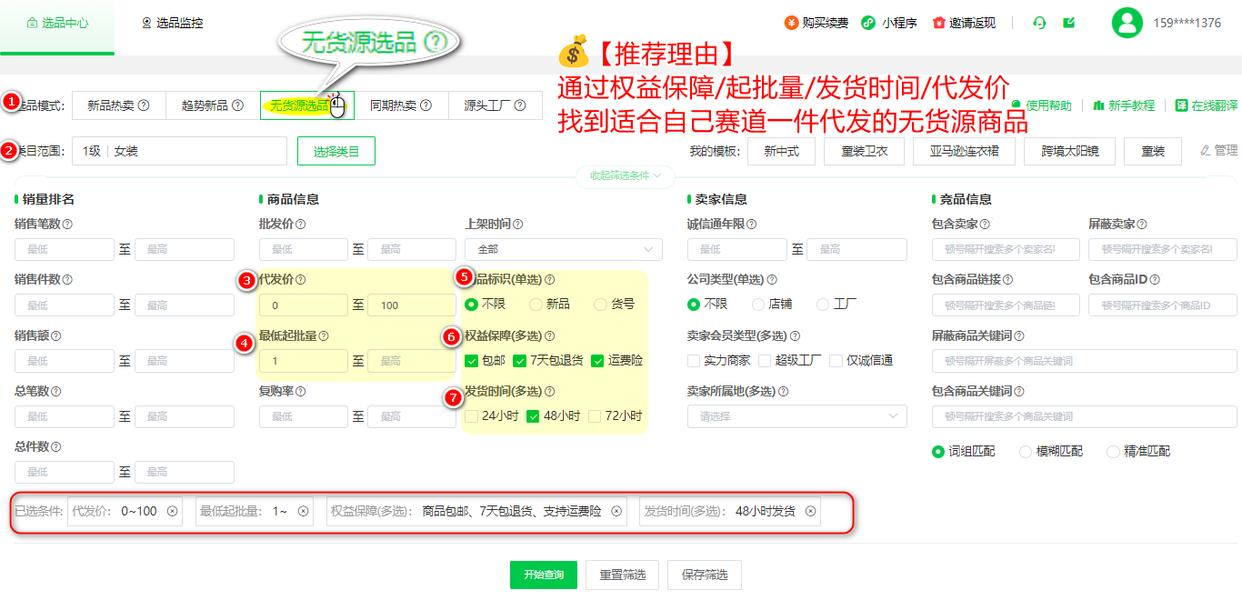Open 购买续费 link
Screen dimensions: 1242x600
pos(816,23)
